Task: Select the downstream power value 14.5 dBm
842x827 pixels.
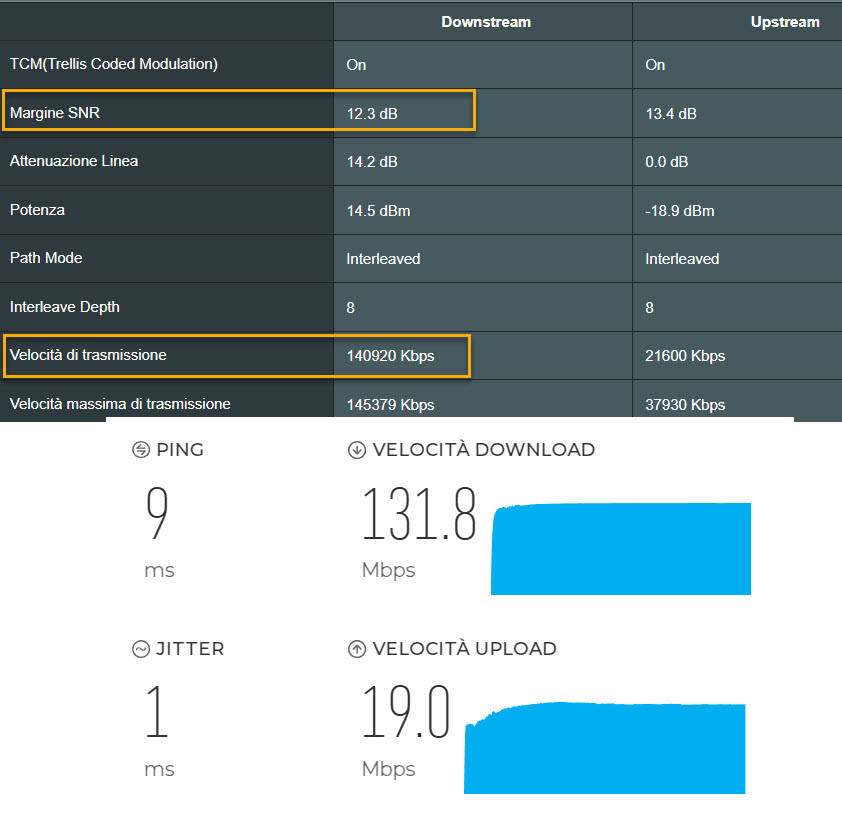Action: [x=379, y=211]
